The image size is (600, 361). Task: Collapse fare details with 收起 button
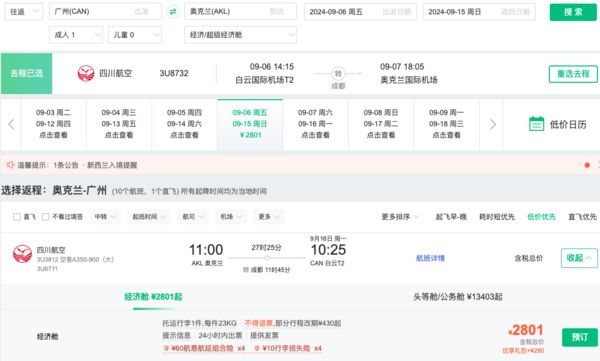(x=579, y=258)
